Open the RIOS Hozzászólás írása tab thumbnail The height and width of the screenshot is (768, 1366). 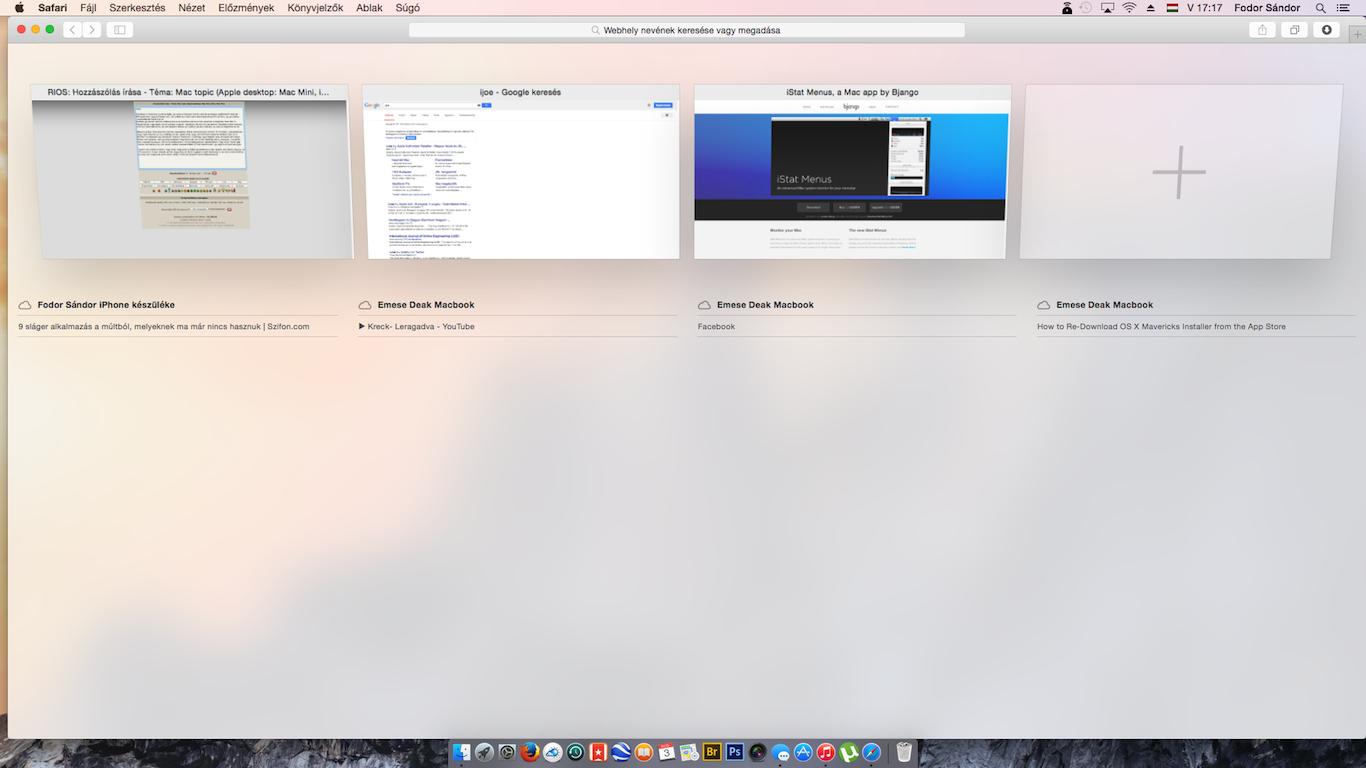coord(189,171)
